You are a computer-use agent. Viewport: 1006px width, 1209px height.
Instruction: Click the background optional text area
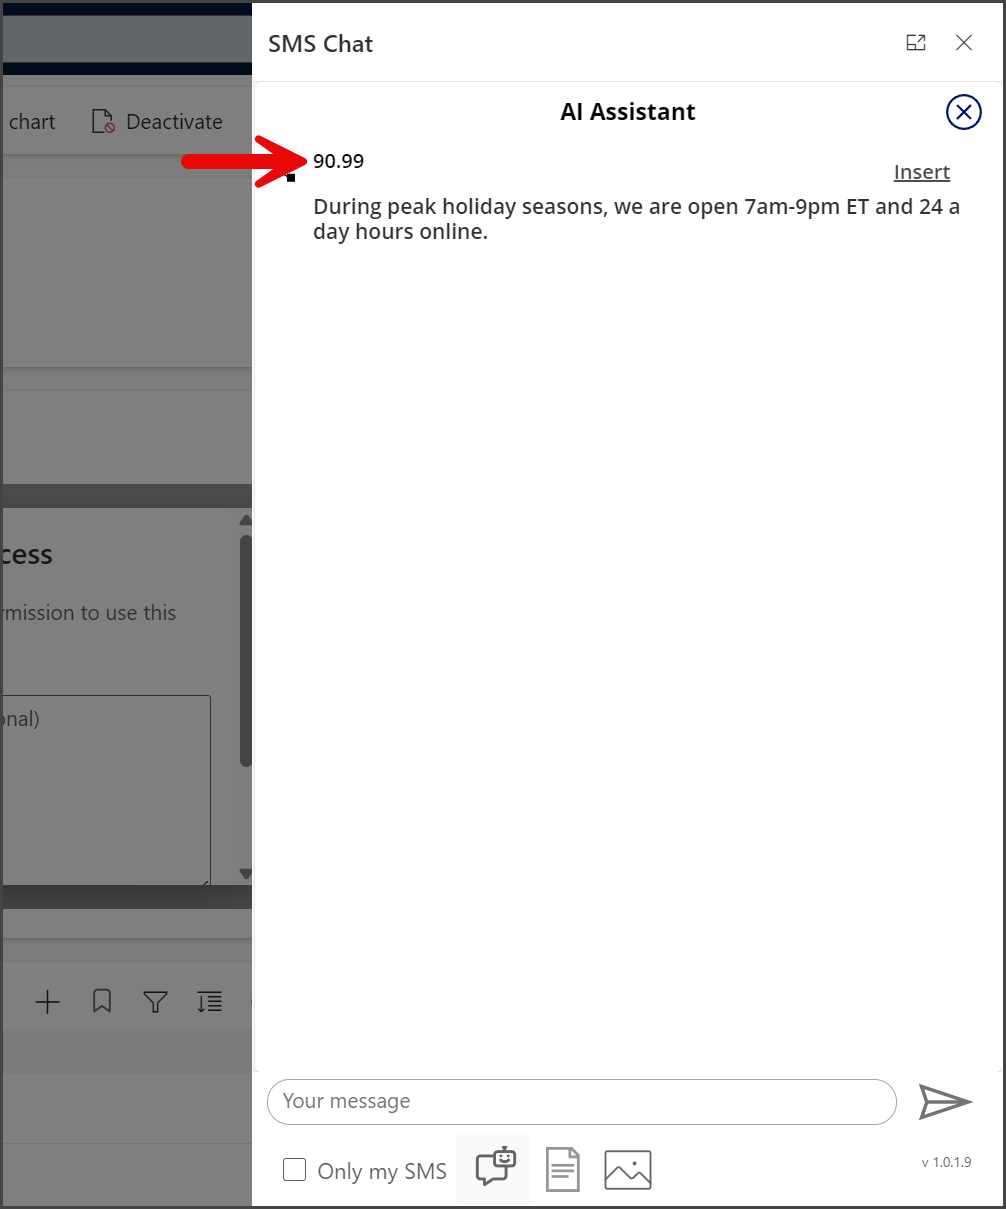coord(105,790)
